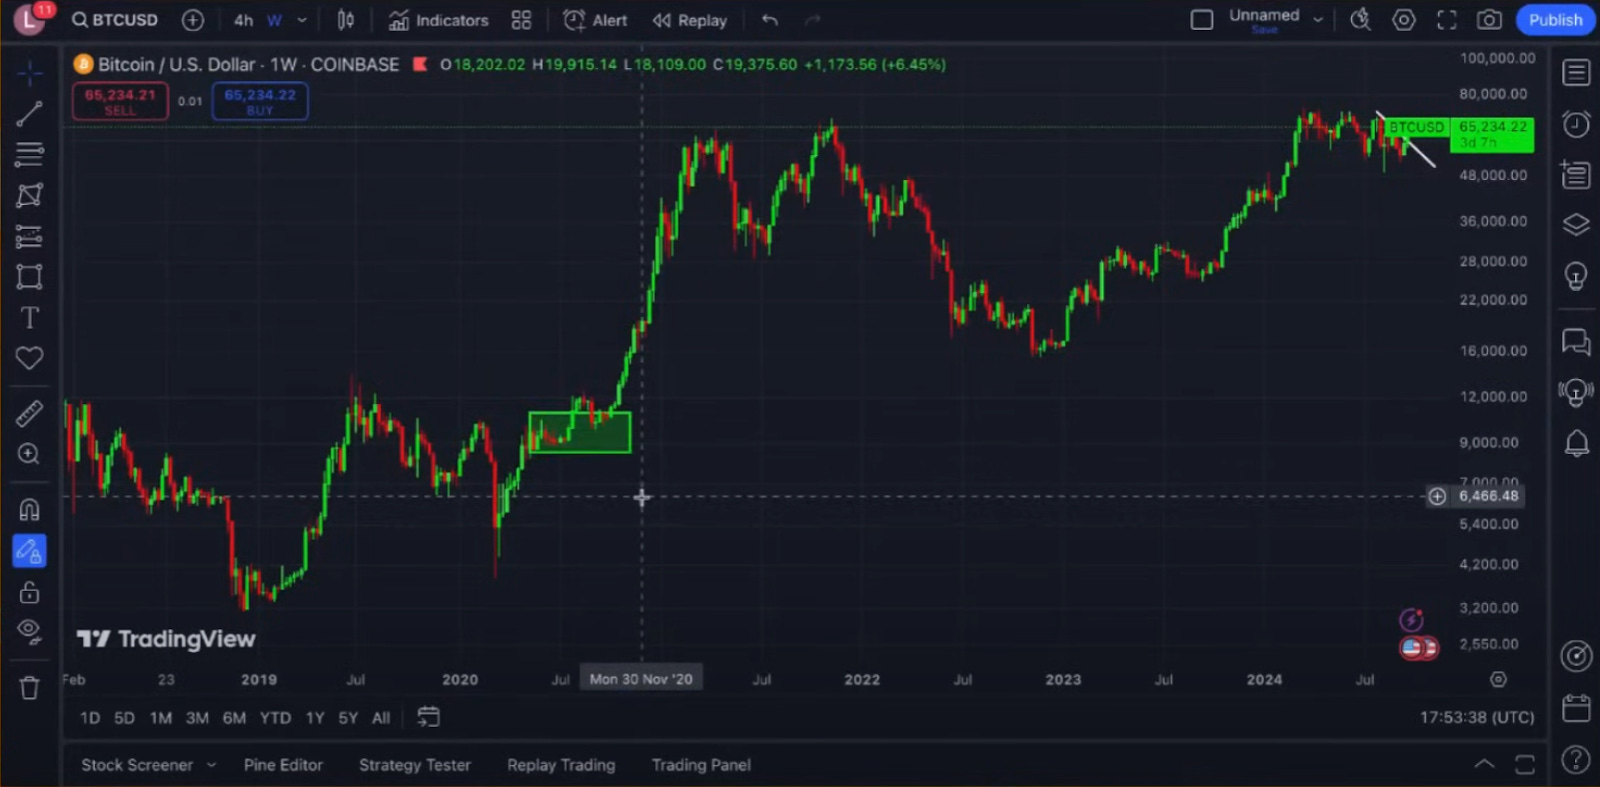Select the W weekly timeframe
This screenshot has width=1600, height=787.
point(274,20)
